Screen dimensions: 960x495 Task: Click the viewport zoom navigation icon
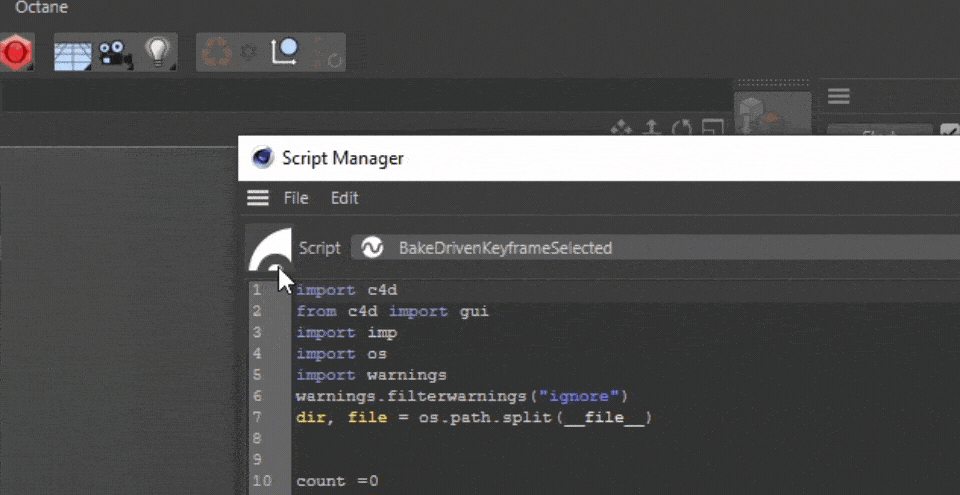651,129
